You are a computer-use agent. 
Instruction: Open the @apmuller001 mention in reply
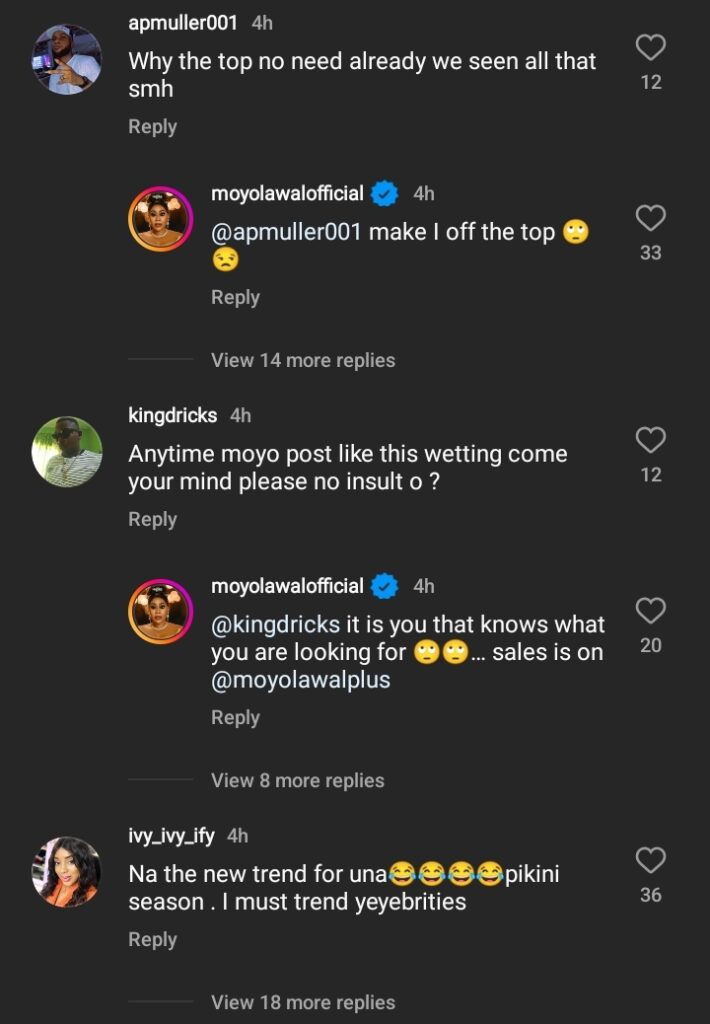286,232
